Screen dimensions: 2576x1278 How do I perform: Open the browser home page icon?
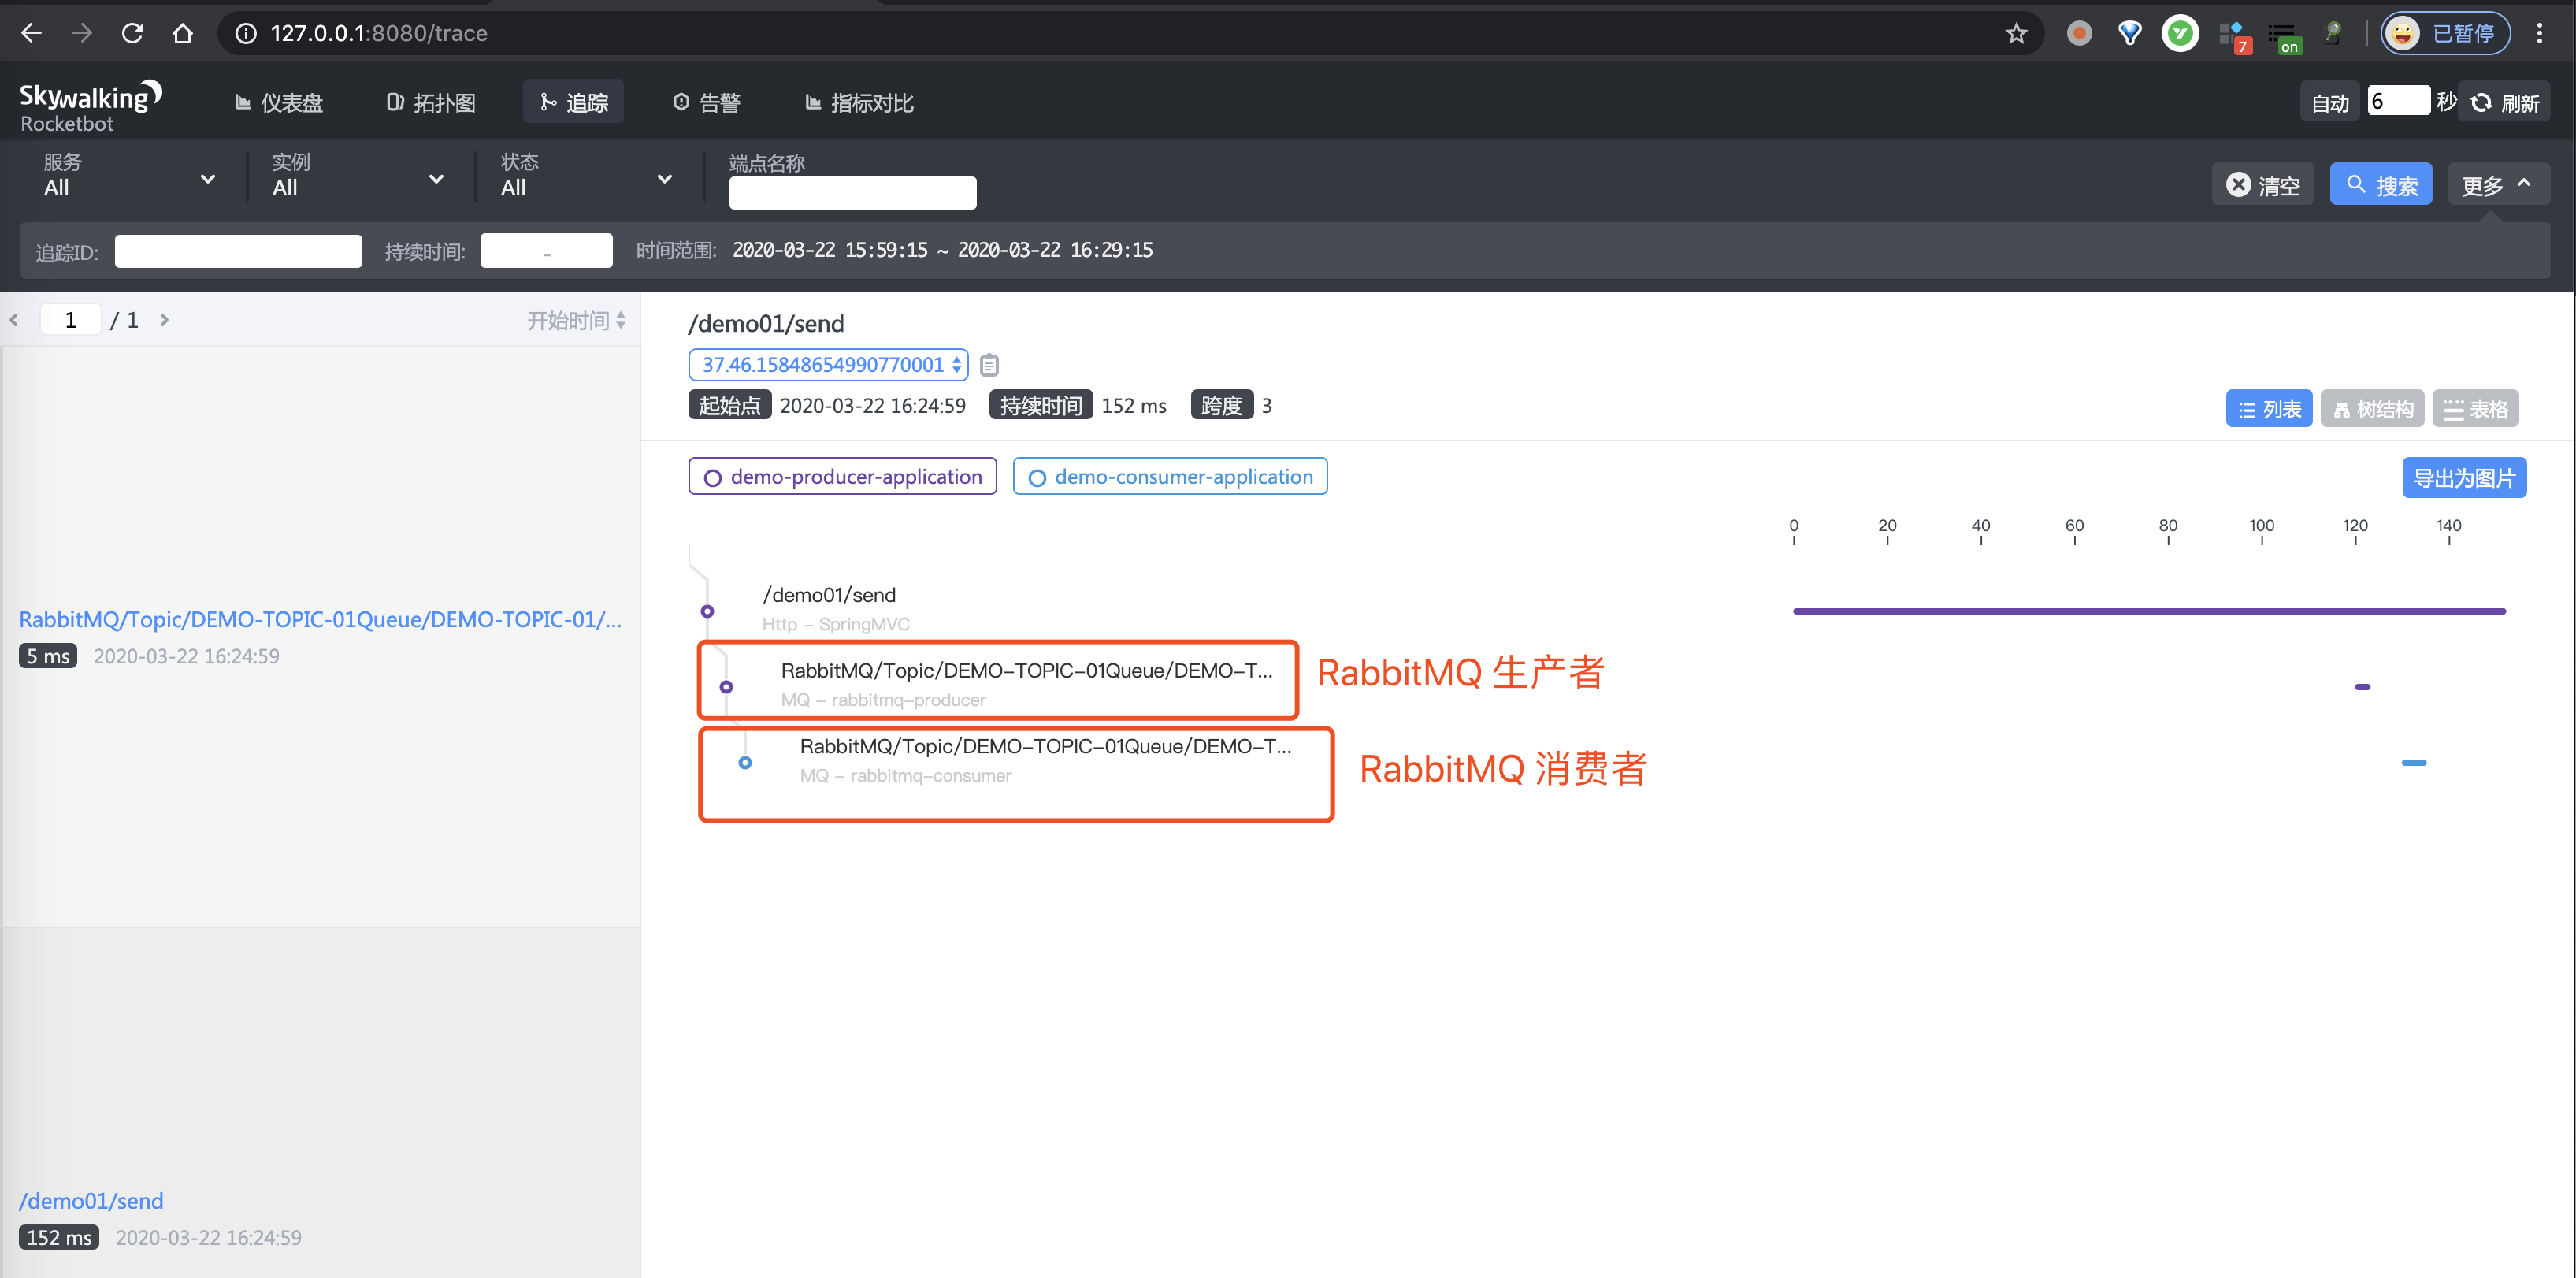(x=182, y=33)
